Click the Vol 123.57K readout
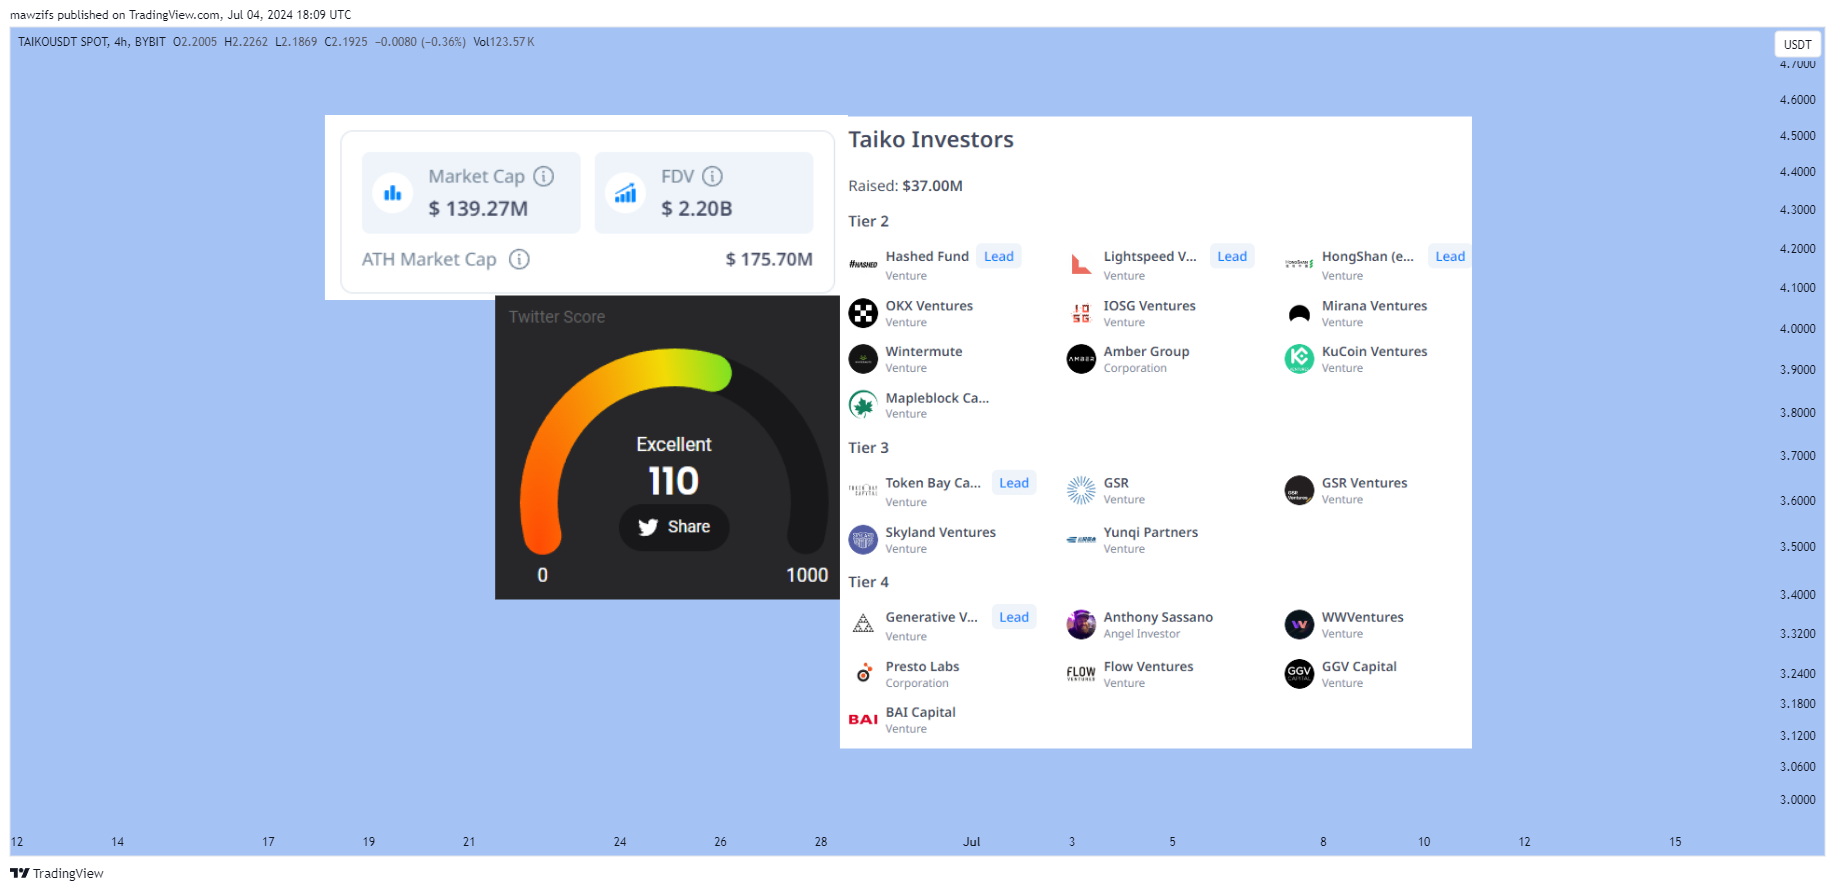This screenshot has width=1835, height=891. click(x=504, y=42)
